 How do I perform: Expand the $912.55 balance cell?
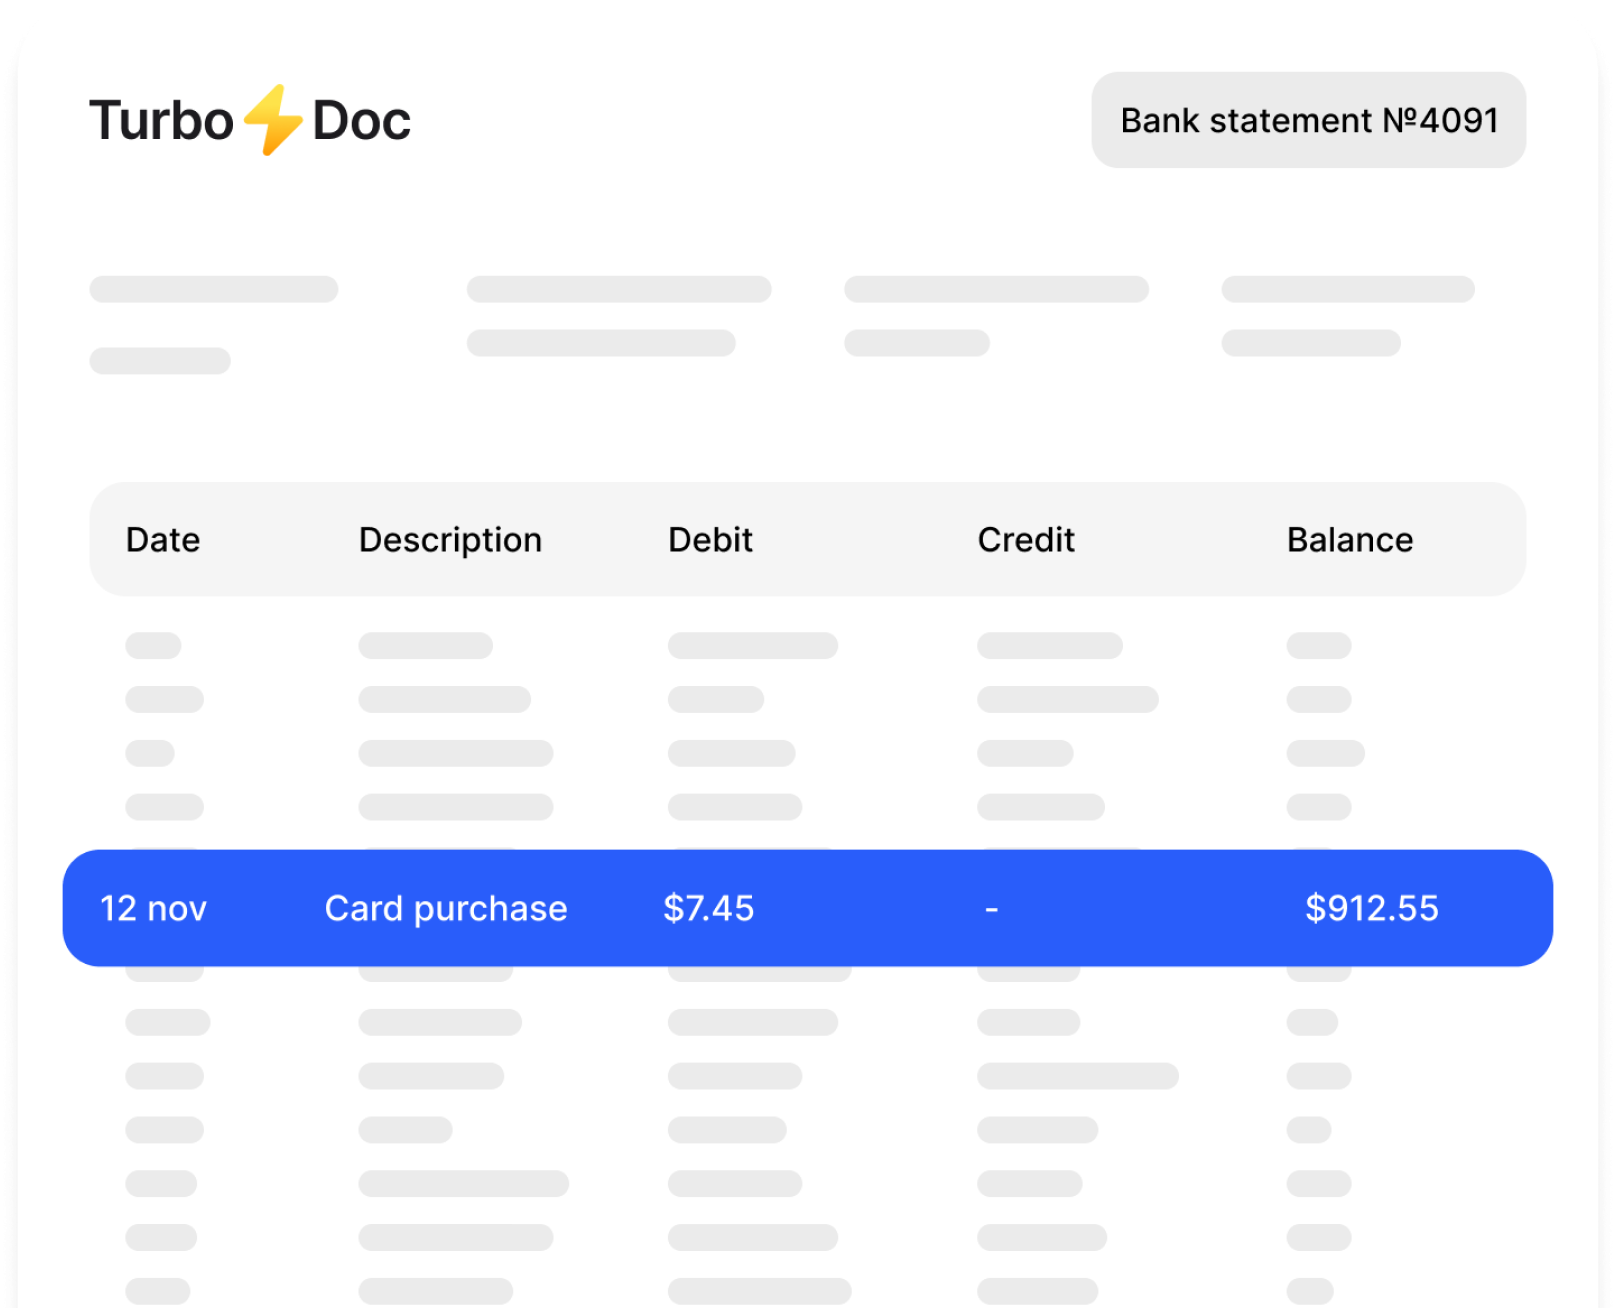tap(1371, 909)
